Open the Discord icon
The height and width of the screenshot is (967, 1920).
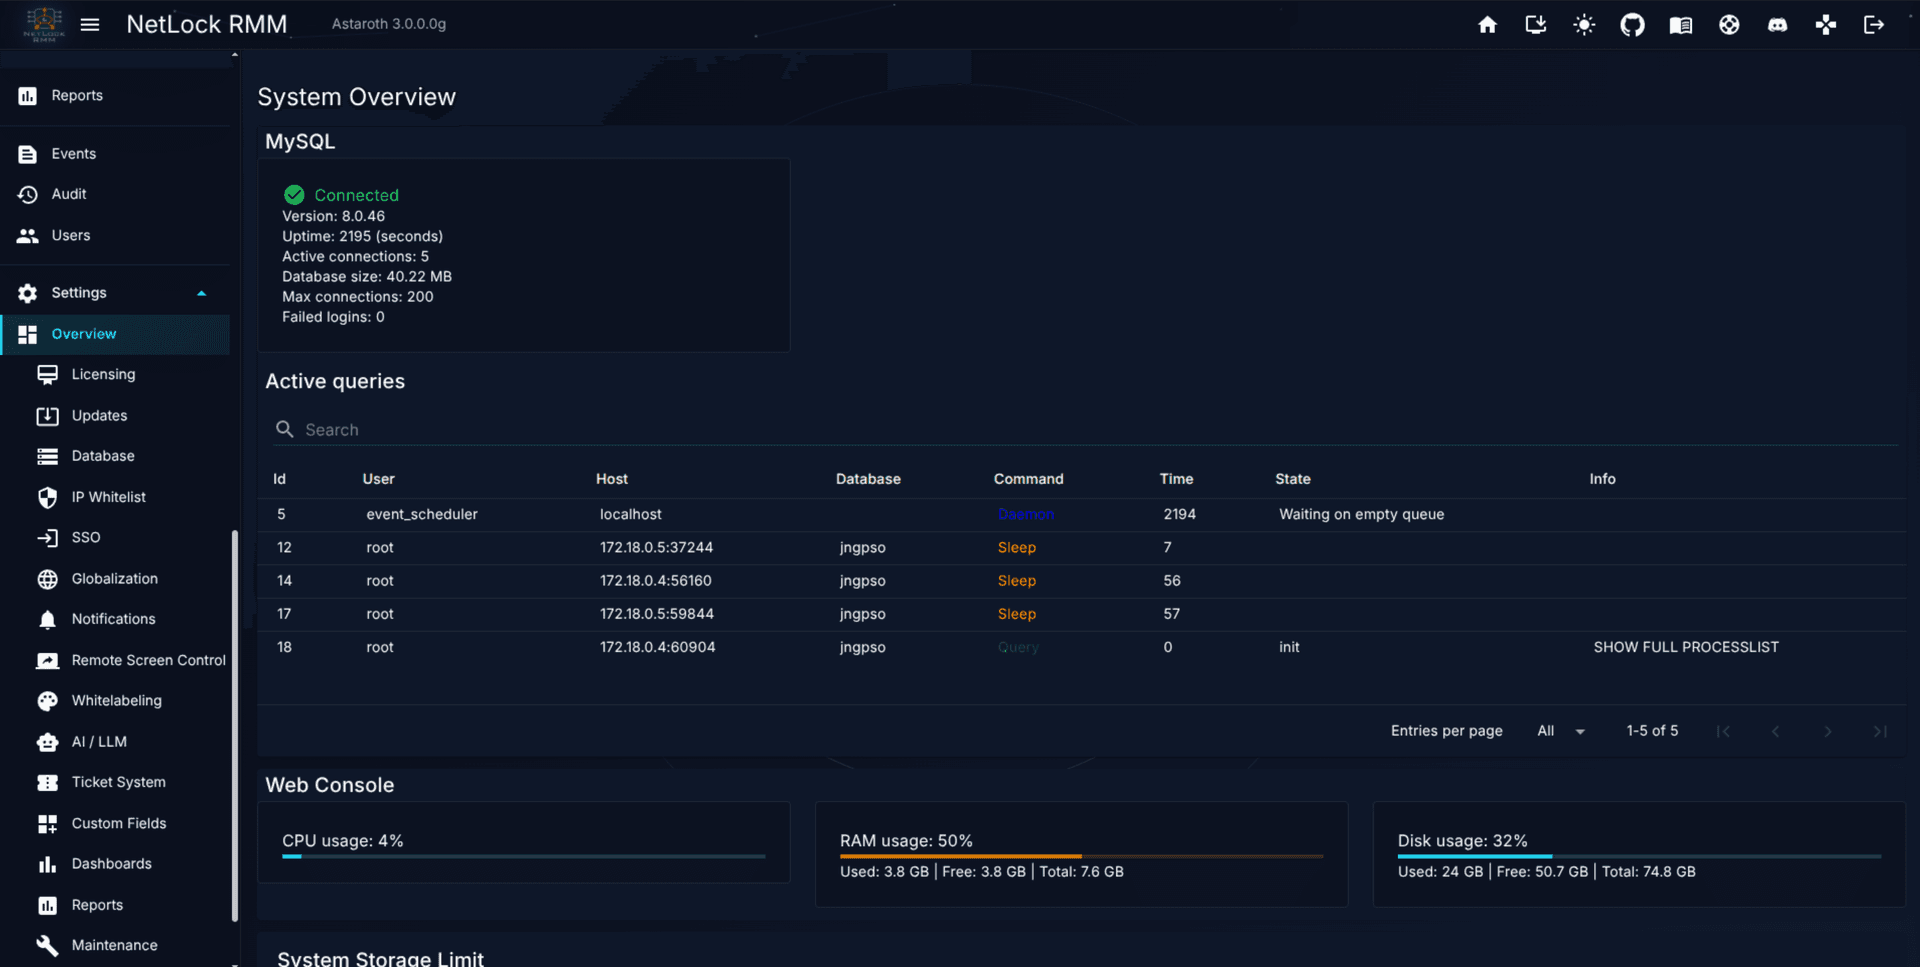coord(1777,24)
